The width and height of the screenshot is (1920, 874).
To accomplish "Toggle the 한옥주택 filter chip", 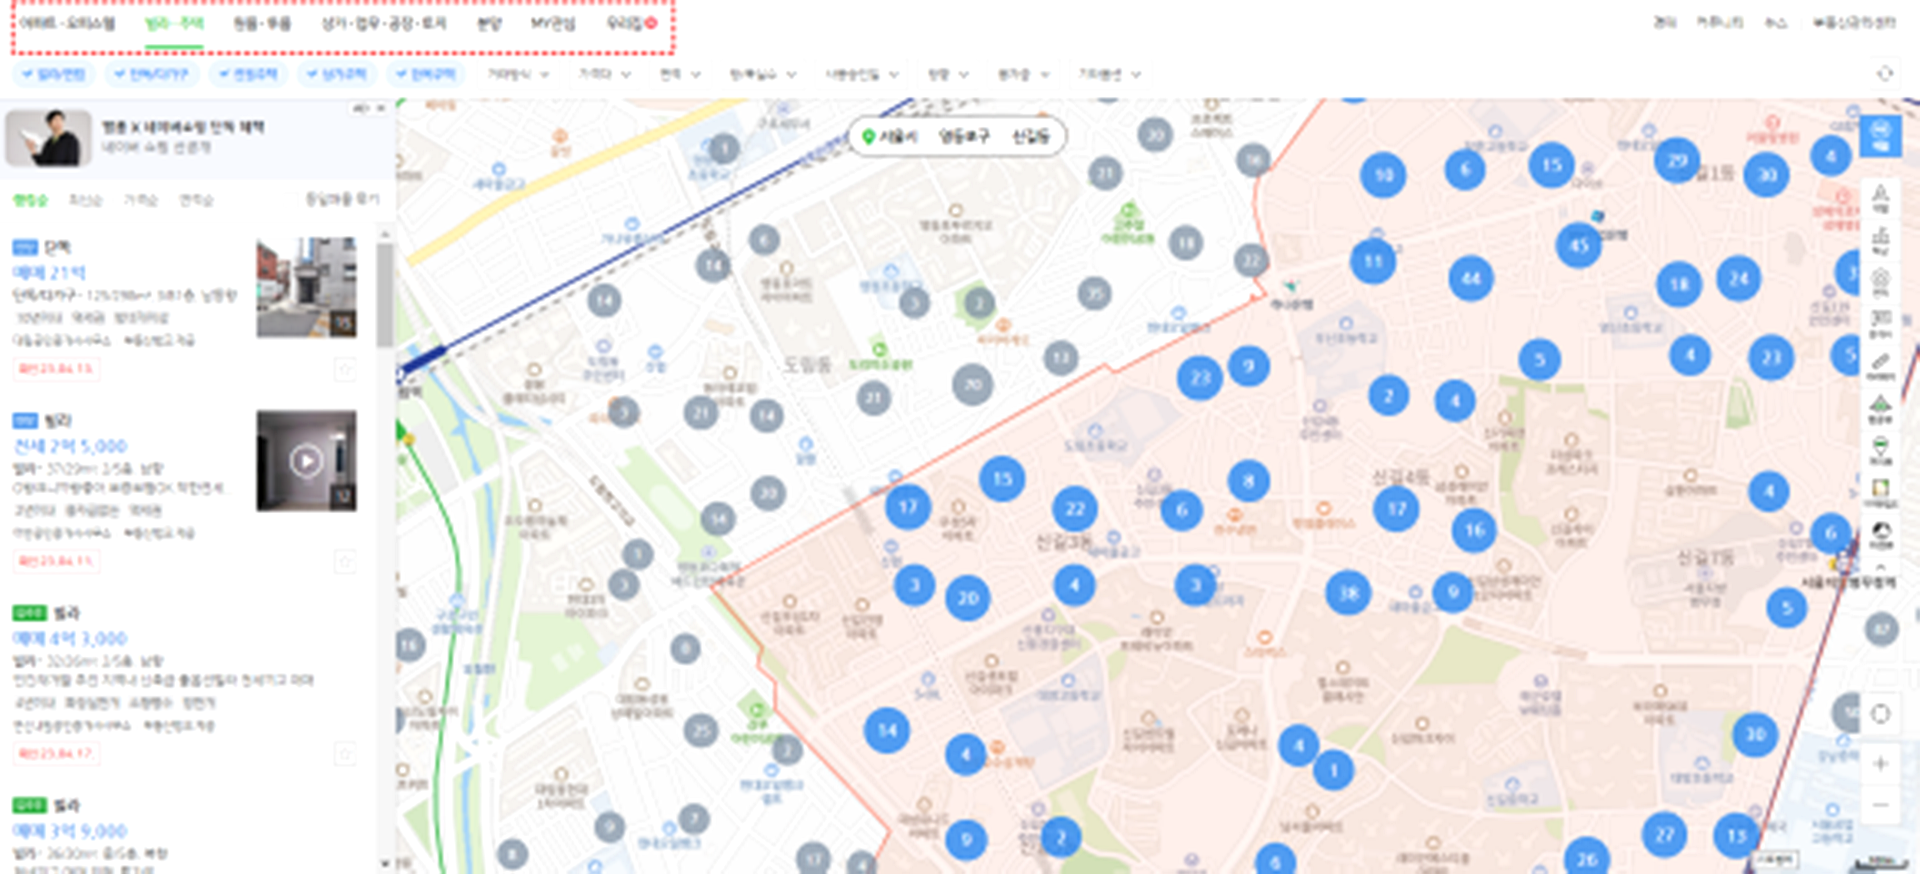I will click(x=426, y=74).
